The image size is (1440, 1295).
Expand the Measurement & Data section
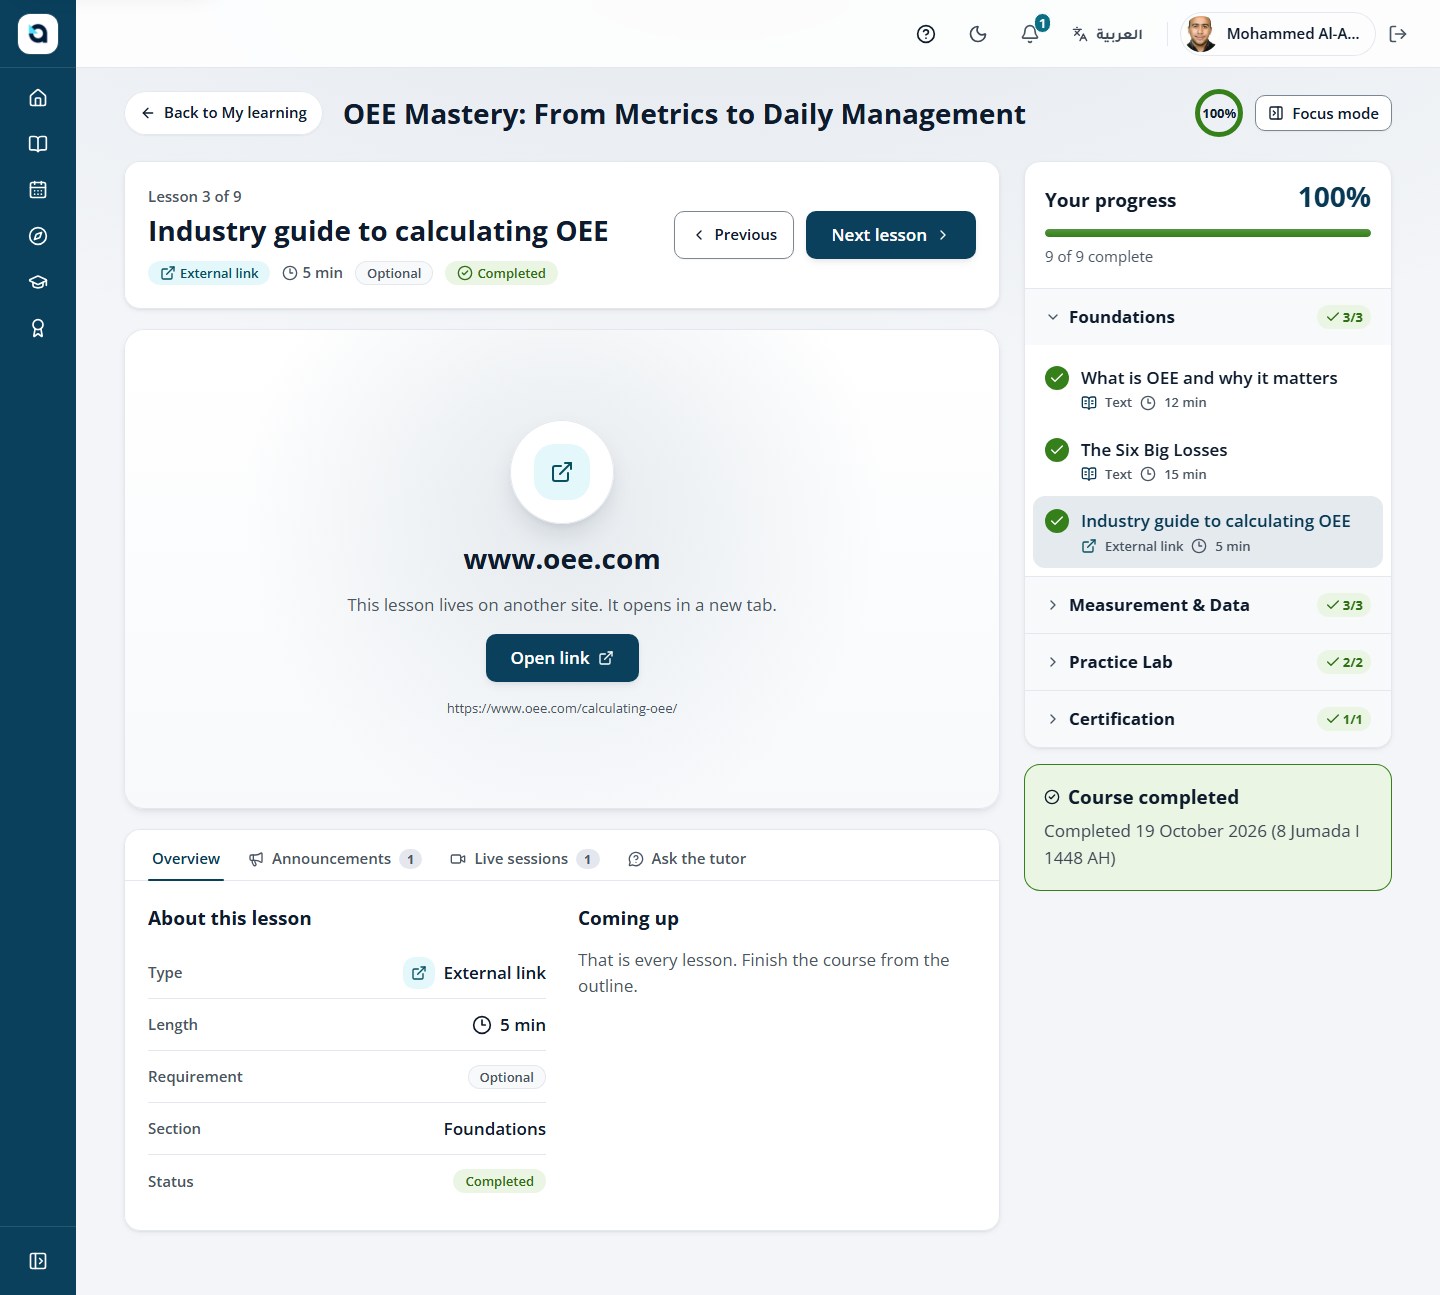(1208, 605)
